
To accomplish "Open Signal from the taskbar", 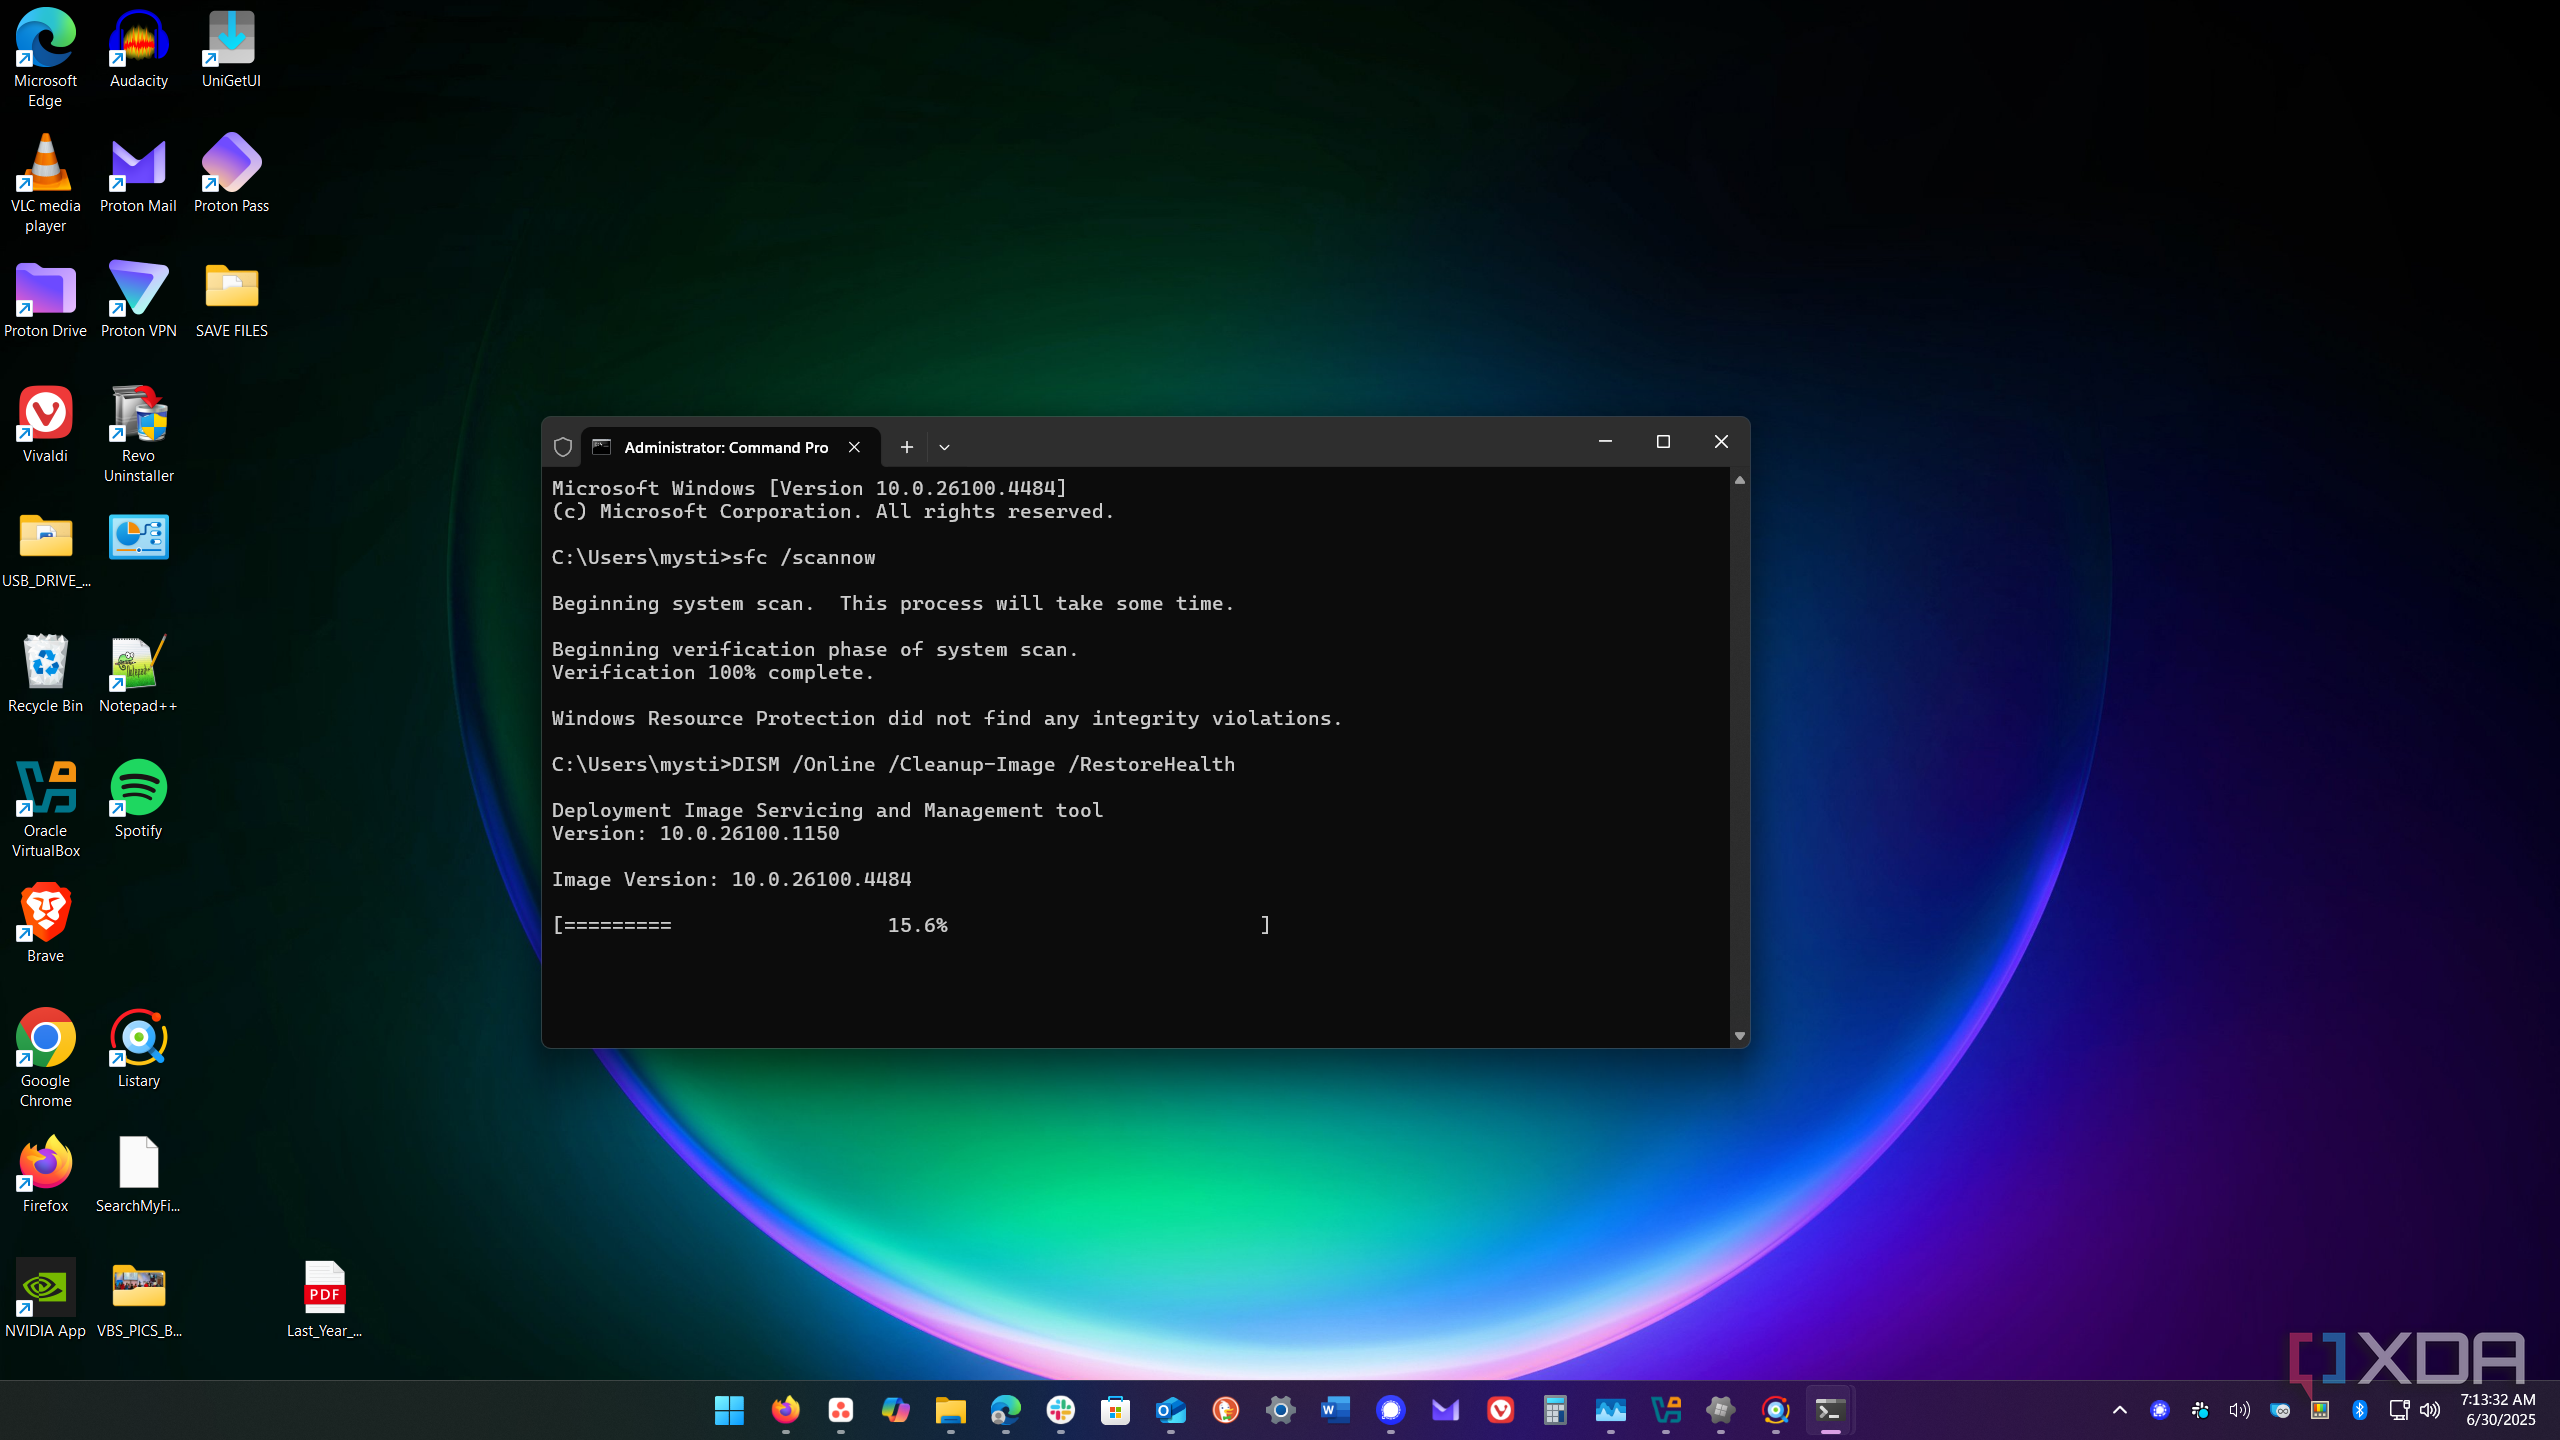I will 1390,1410.
